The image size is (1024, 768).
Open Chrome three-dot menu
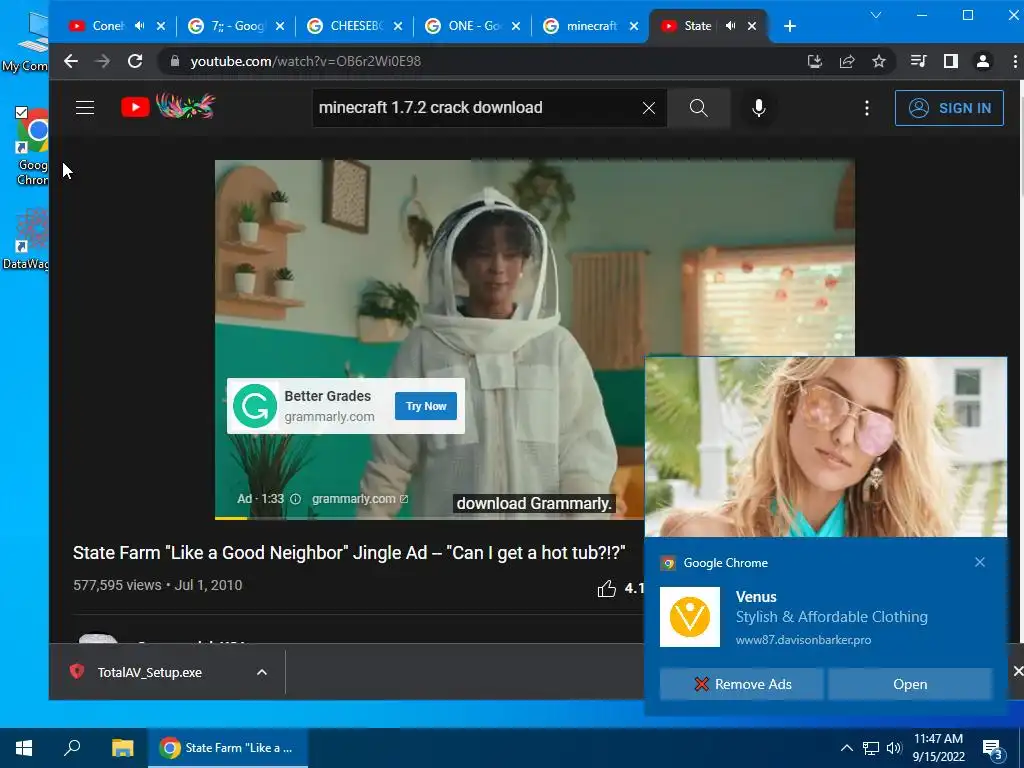[x=1014, y=61]
